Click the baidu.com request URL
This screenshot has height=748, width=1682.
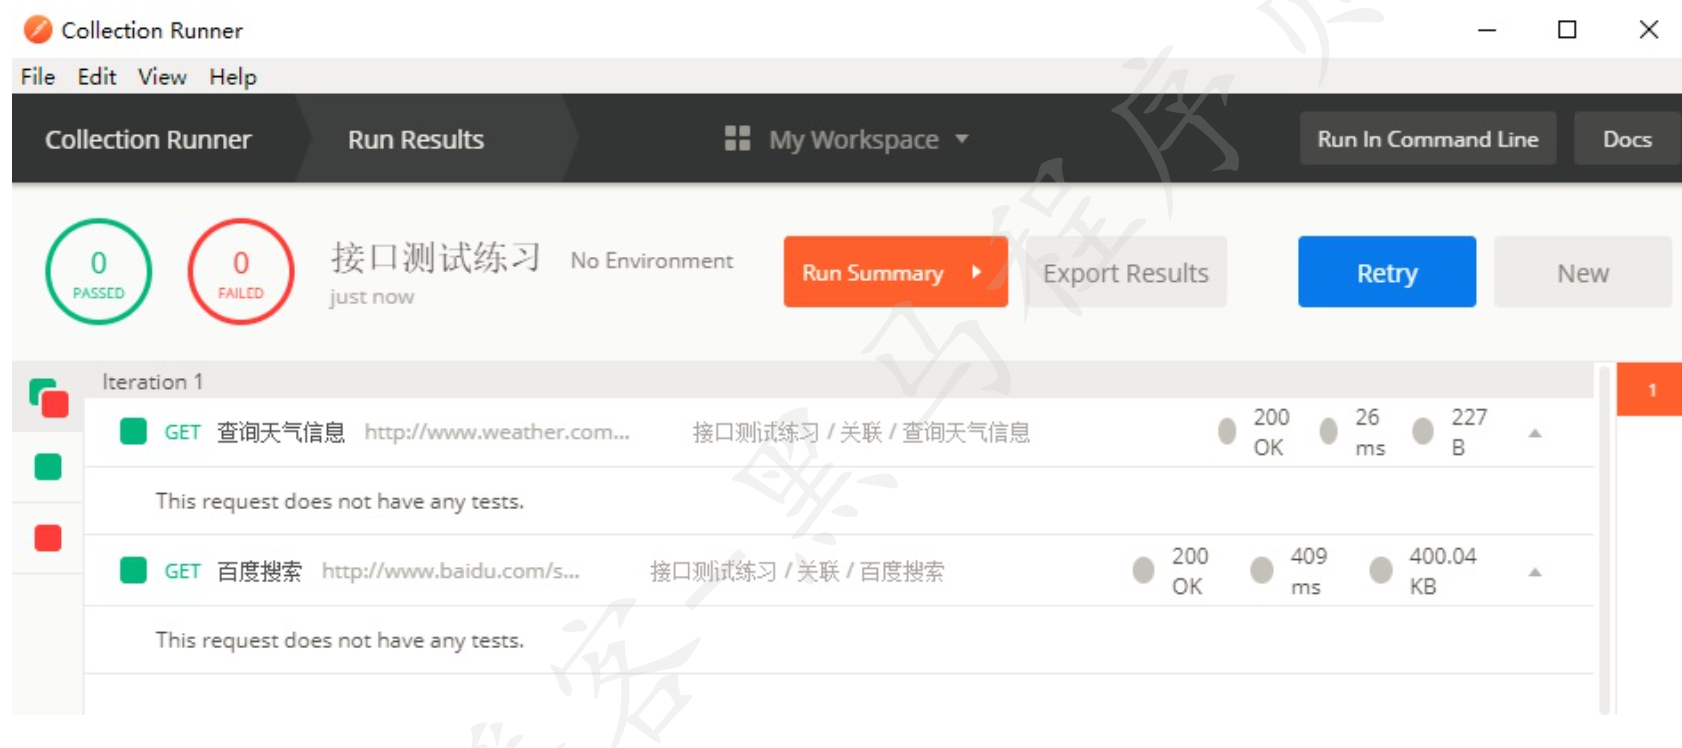click(x=450, y=571)
